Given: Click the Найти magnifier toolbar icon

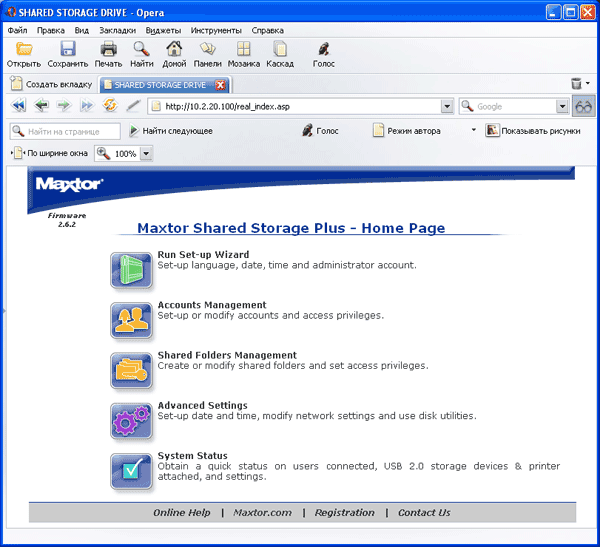Looking at the screenshot, I should [x=141, y=49].
